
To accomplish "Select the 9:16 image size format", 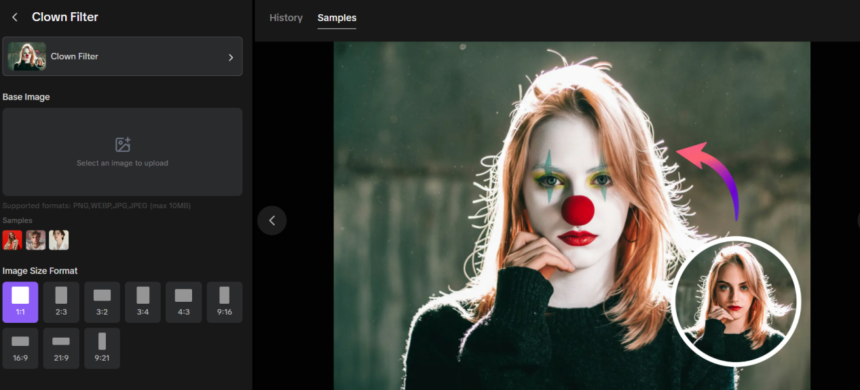I will [224, 302].
